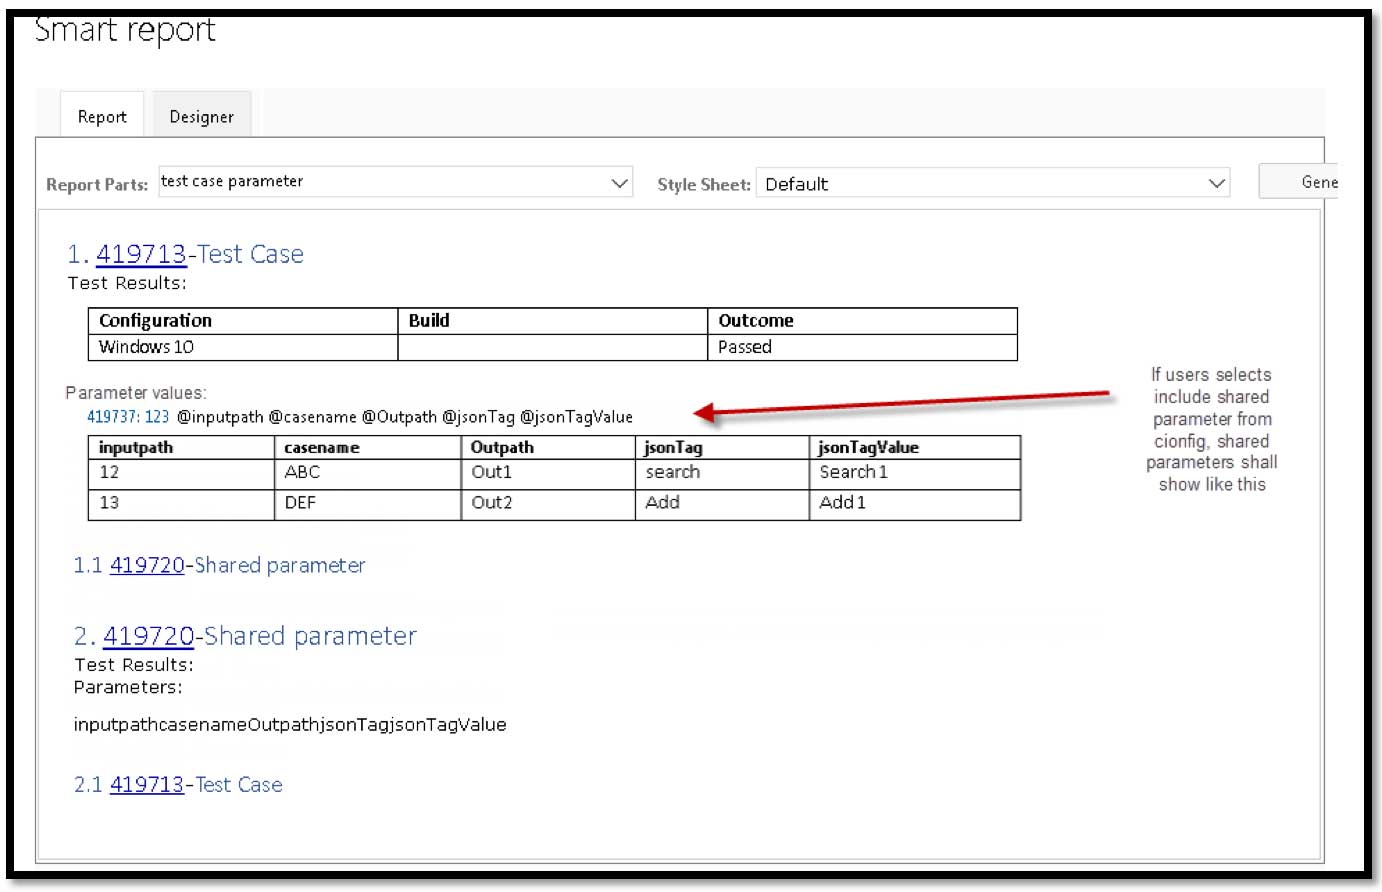Follow the 419713 link in section 2.1
Image resolution: width=1382 pixels, height=892 pixels.
point(147,785)
